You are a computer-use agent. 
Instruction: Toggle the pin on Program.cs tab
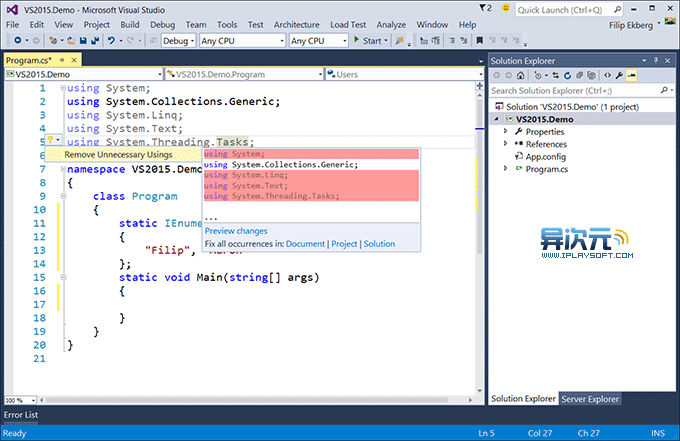[x=62, y=60]
